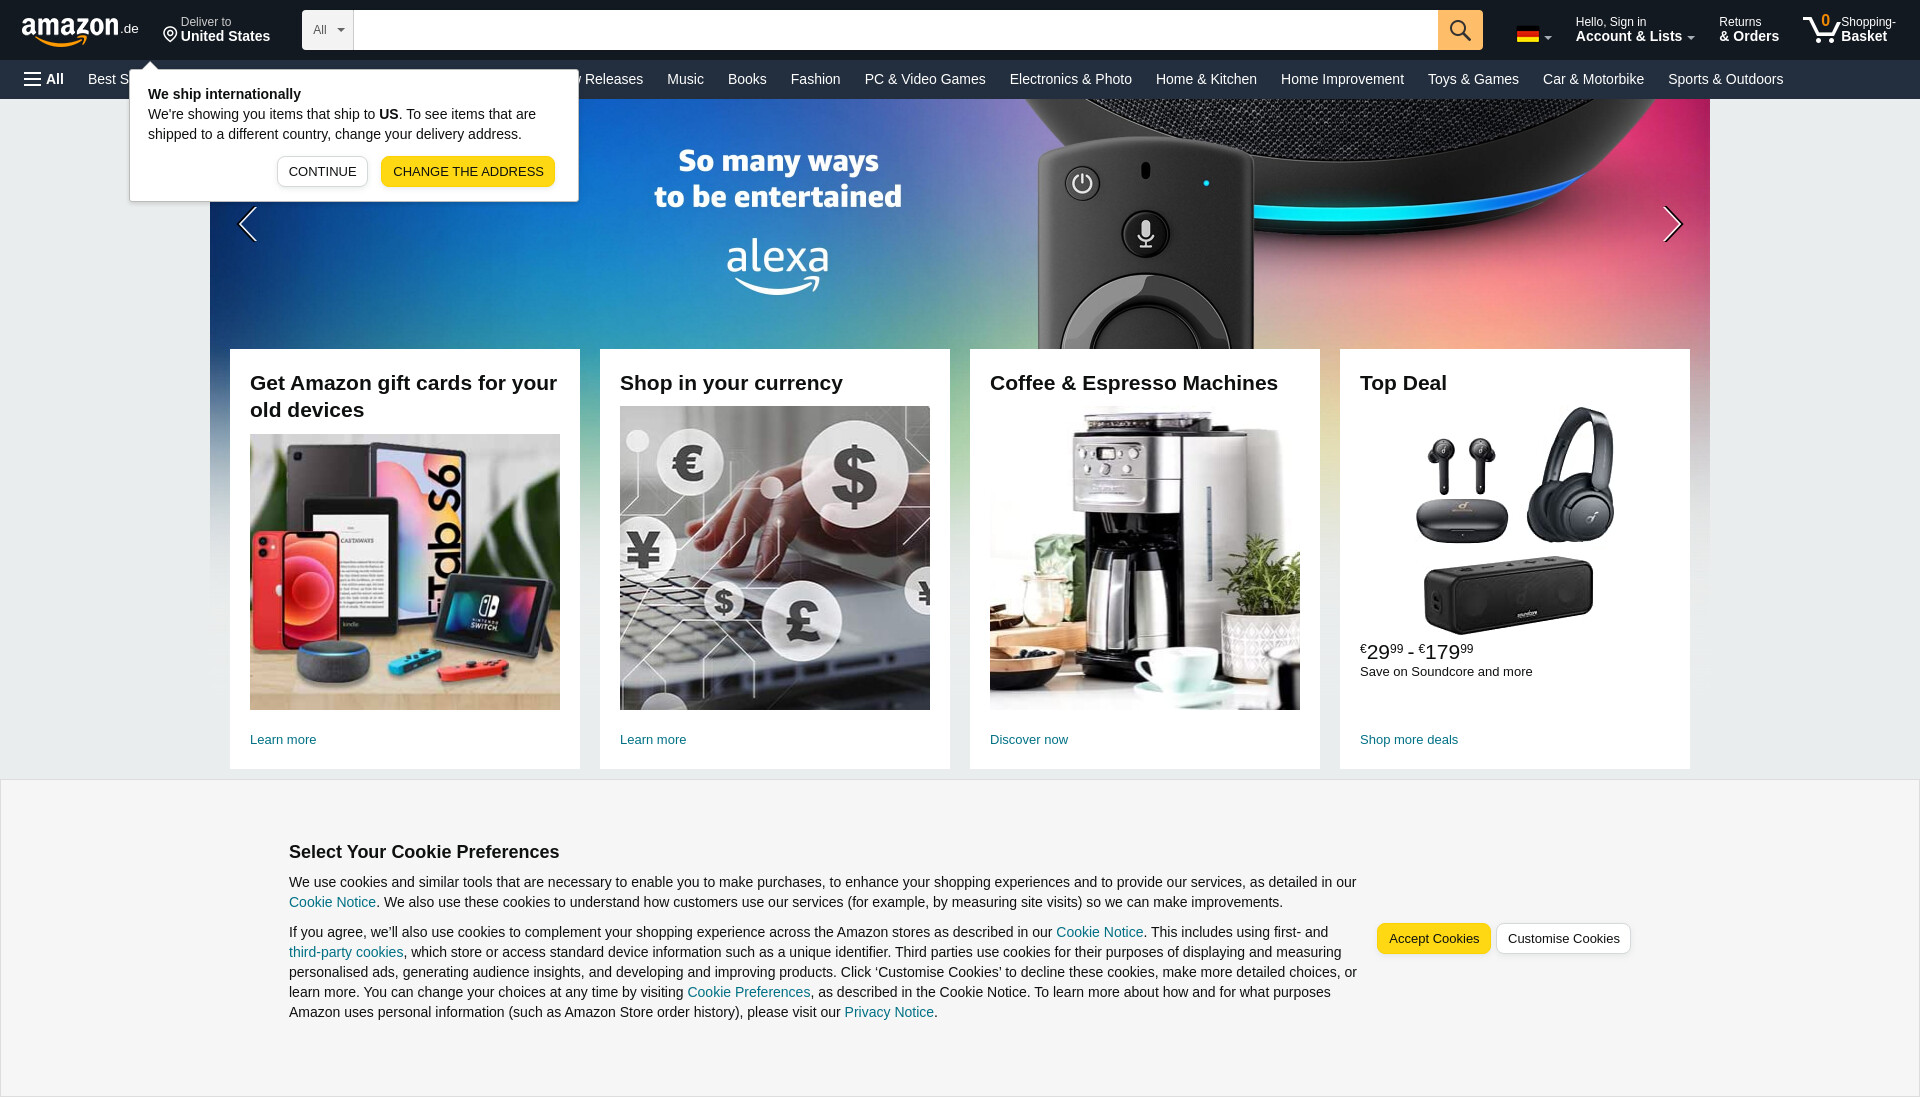Expand the All search category dropdown
The image size is (1920, 1097).
(328, 30)
